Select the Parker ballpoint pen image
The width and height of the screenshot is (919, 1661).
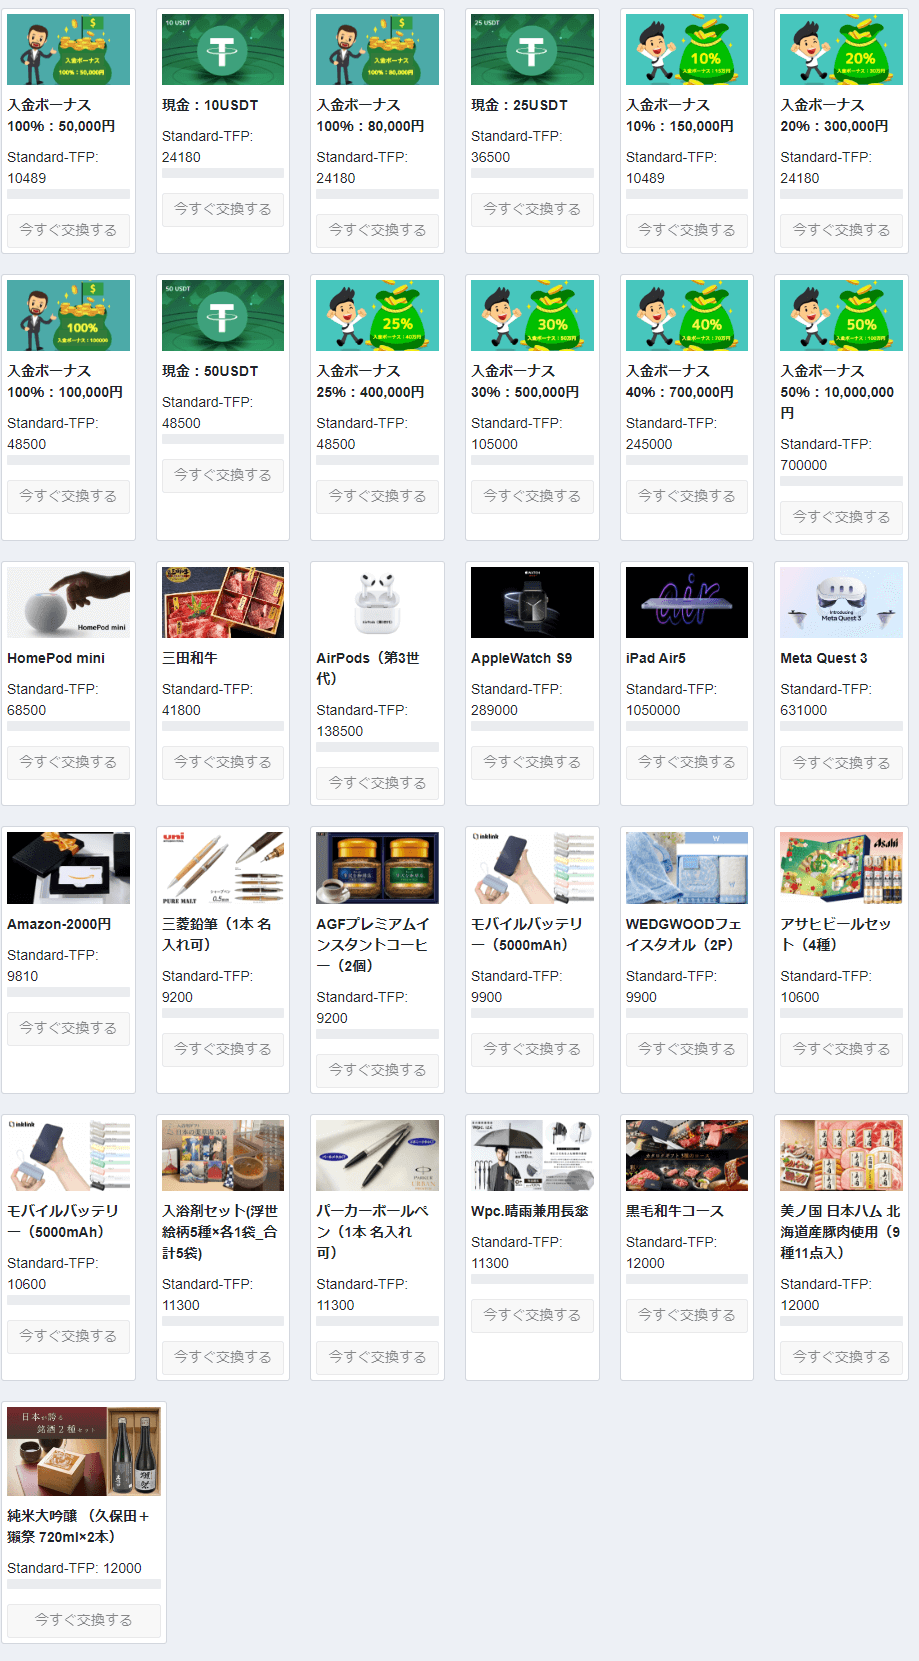point(377,1155)
